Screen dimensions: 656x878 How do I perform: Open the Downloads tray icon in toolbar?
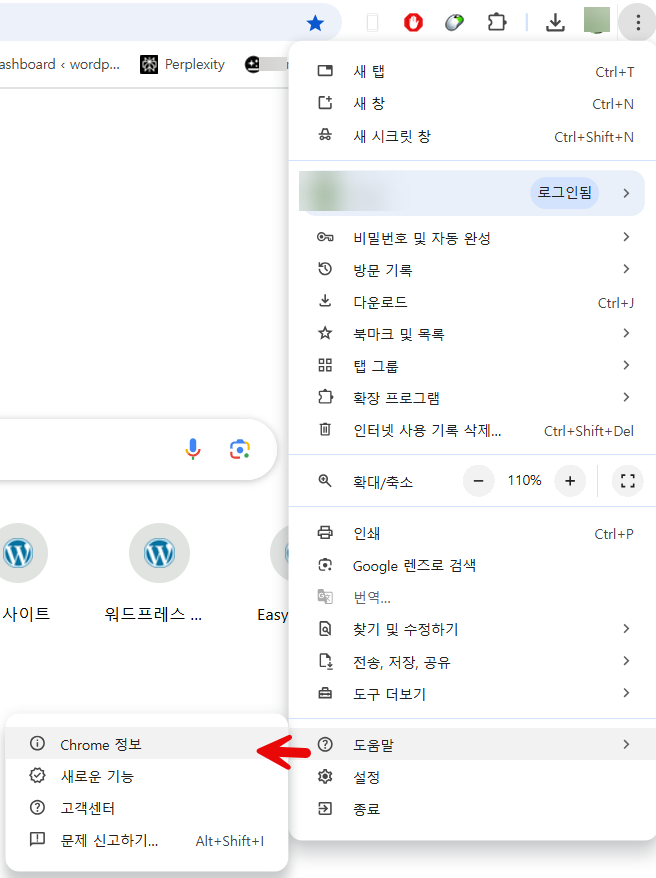(555, 22)
